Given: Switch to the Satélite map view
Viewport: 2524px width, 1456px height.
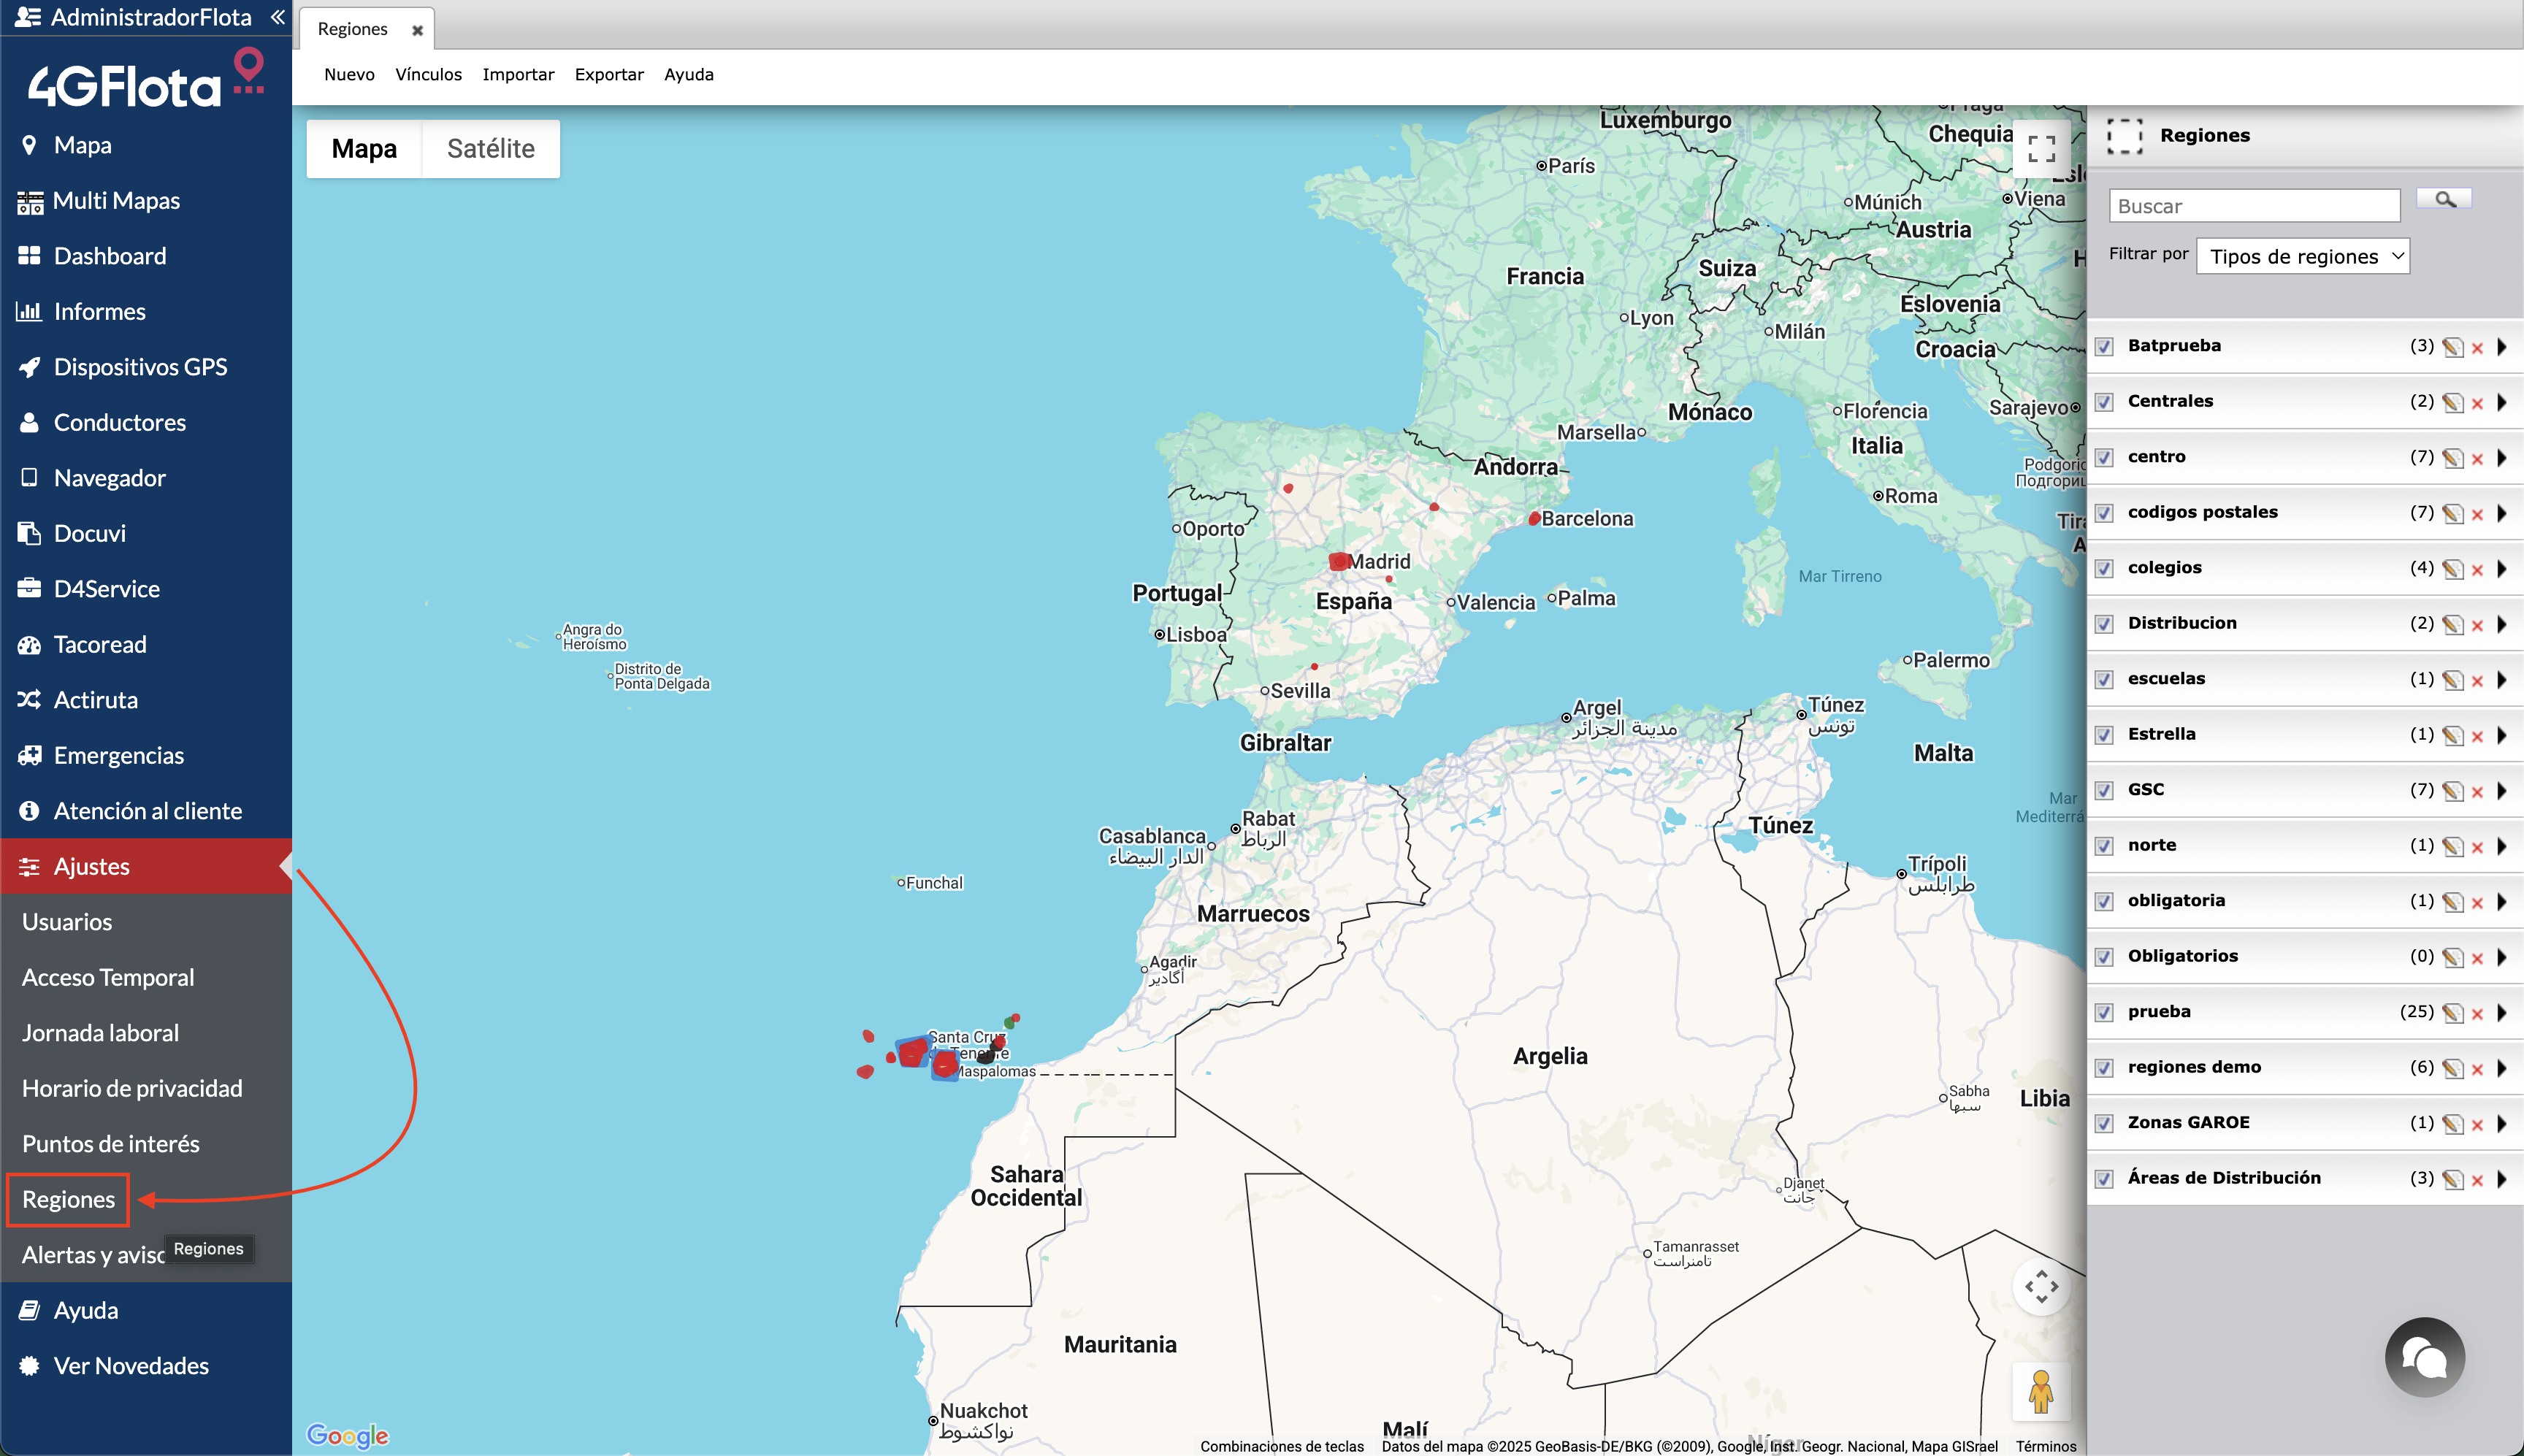Looking at the screenshot, I should pos(491,148).
